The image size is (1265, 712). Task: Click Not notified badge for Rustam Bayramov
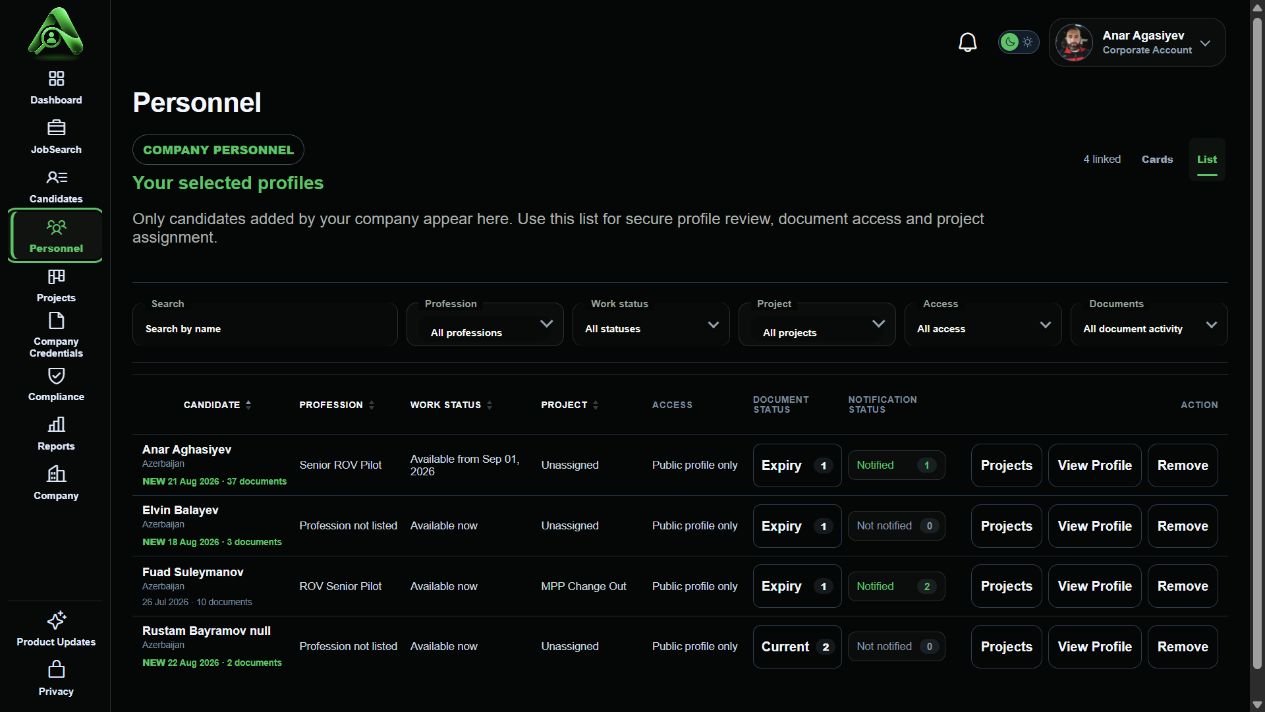896,646
